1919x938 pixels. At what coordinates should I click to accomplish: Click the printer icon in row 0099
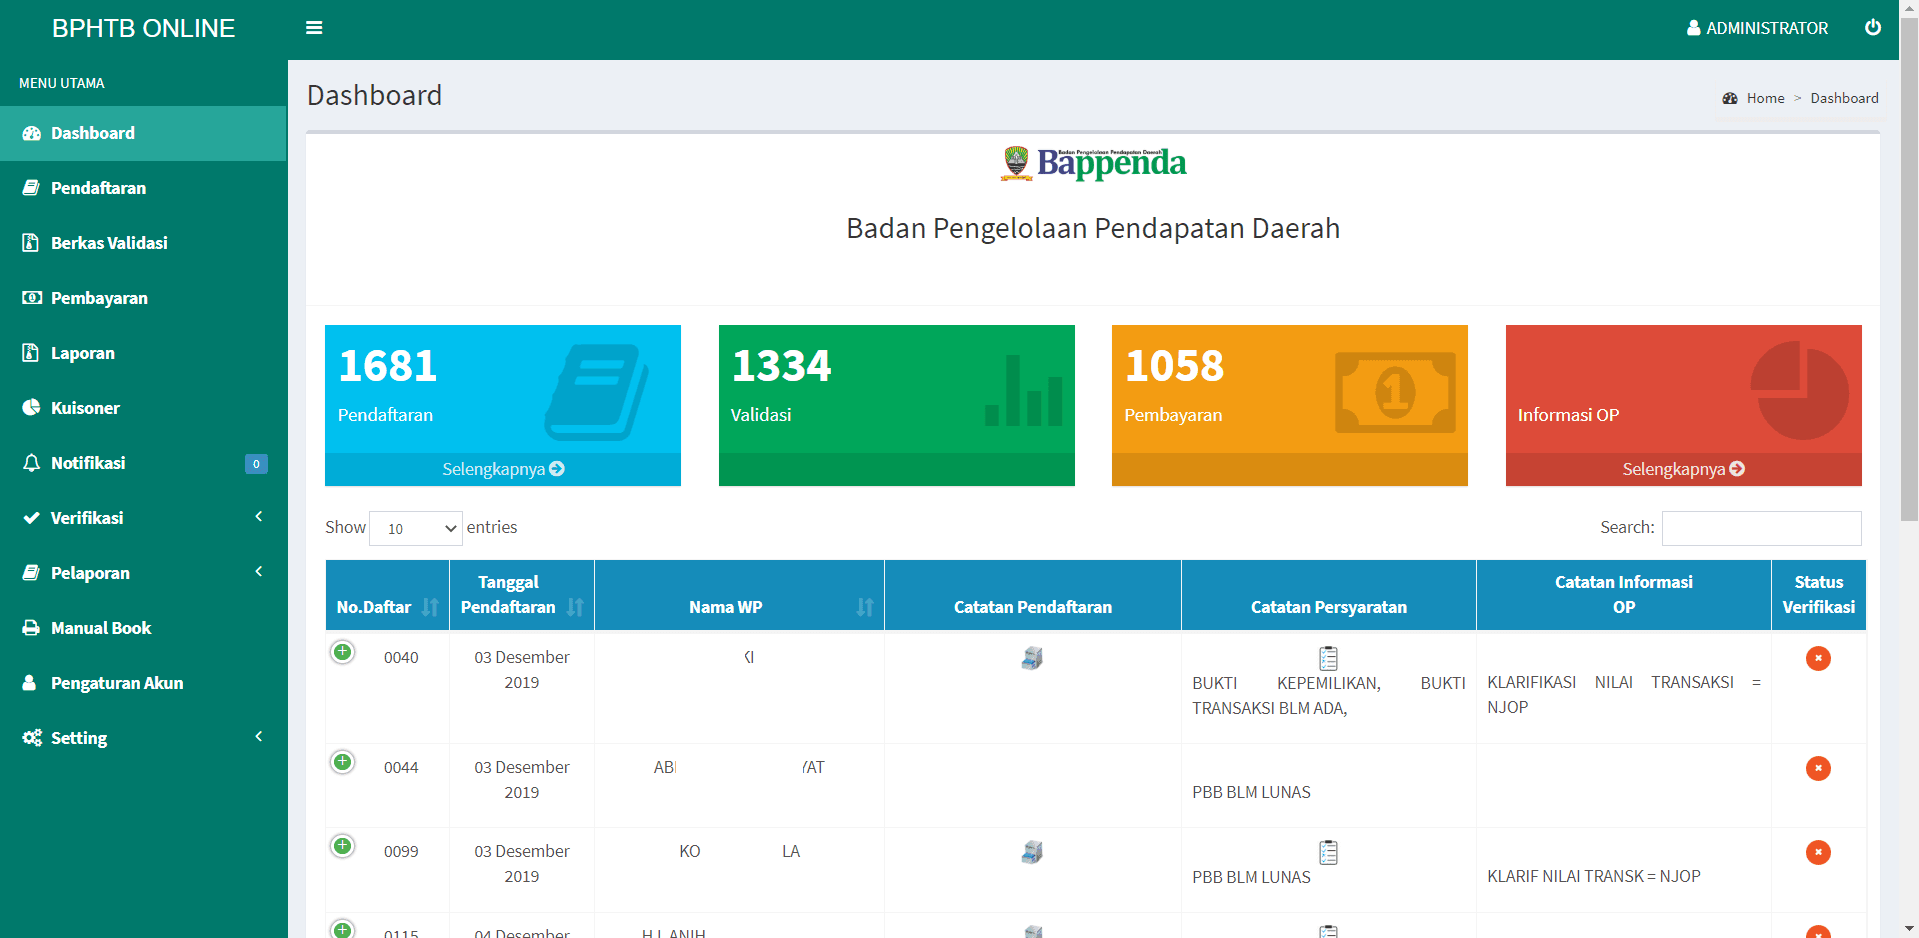tap(1032, 852)
